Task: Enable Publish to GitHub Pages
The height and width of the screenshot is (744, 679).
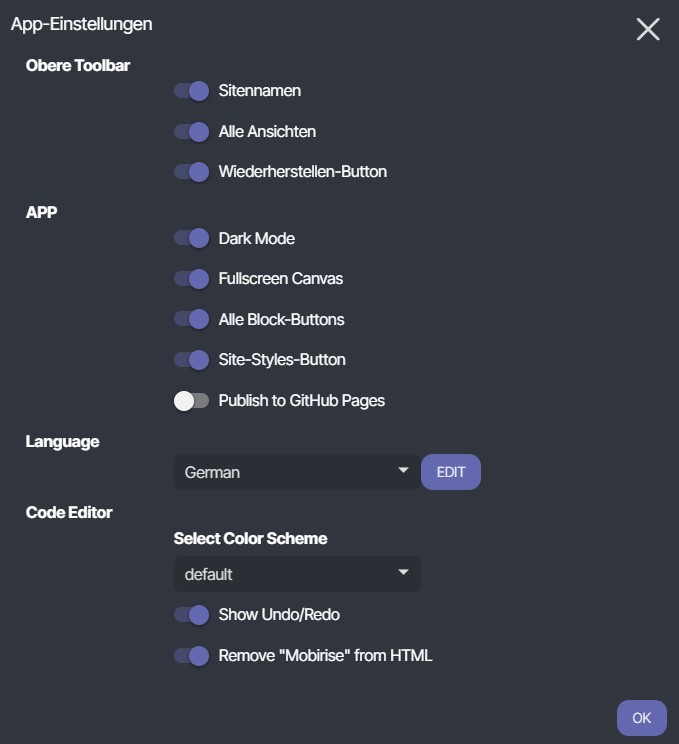Action: tap(191, 401)
